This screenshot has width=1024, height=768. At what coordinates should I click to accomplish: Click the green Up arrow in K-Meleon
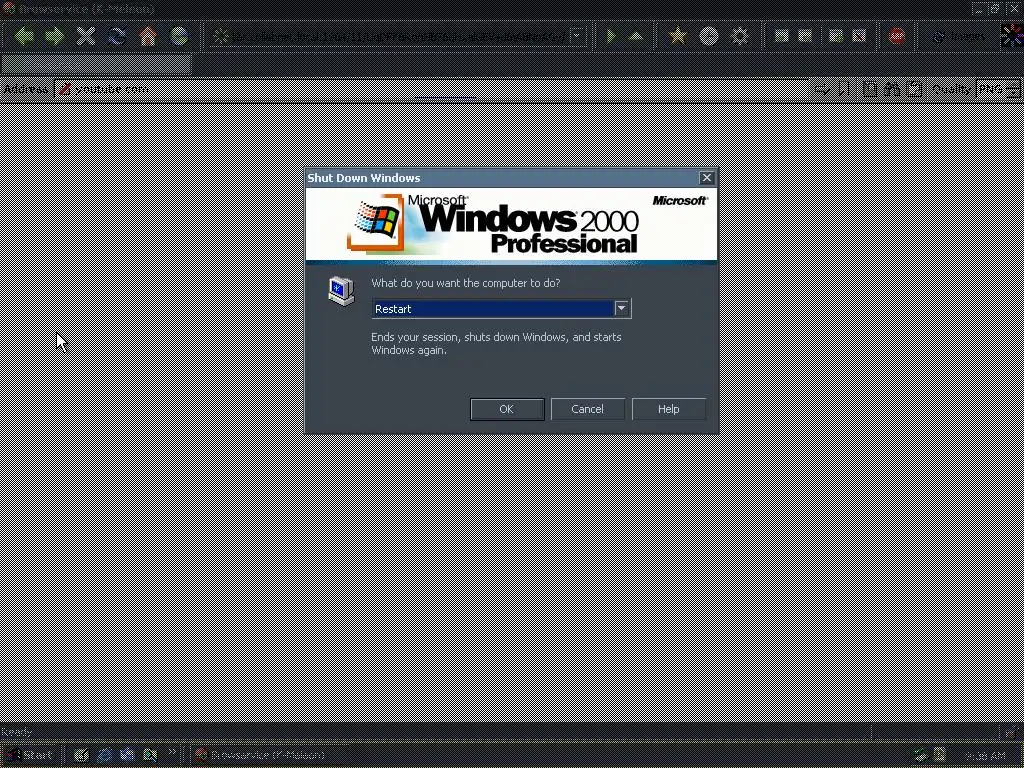[x=635, y=36]
